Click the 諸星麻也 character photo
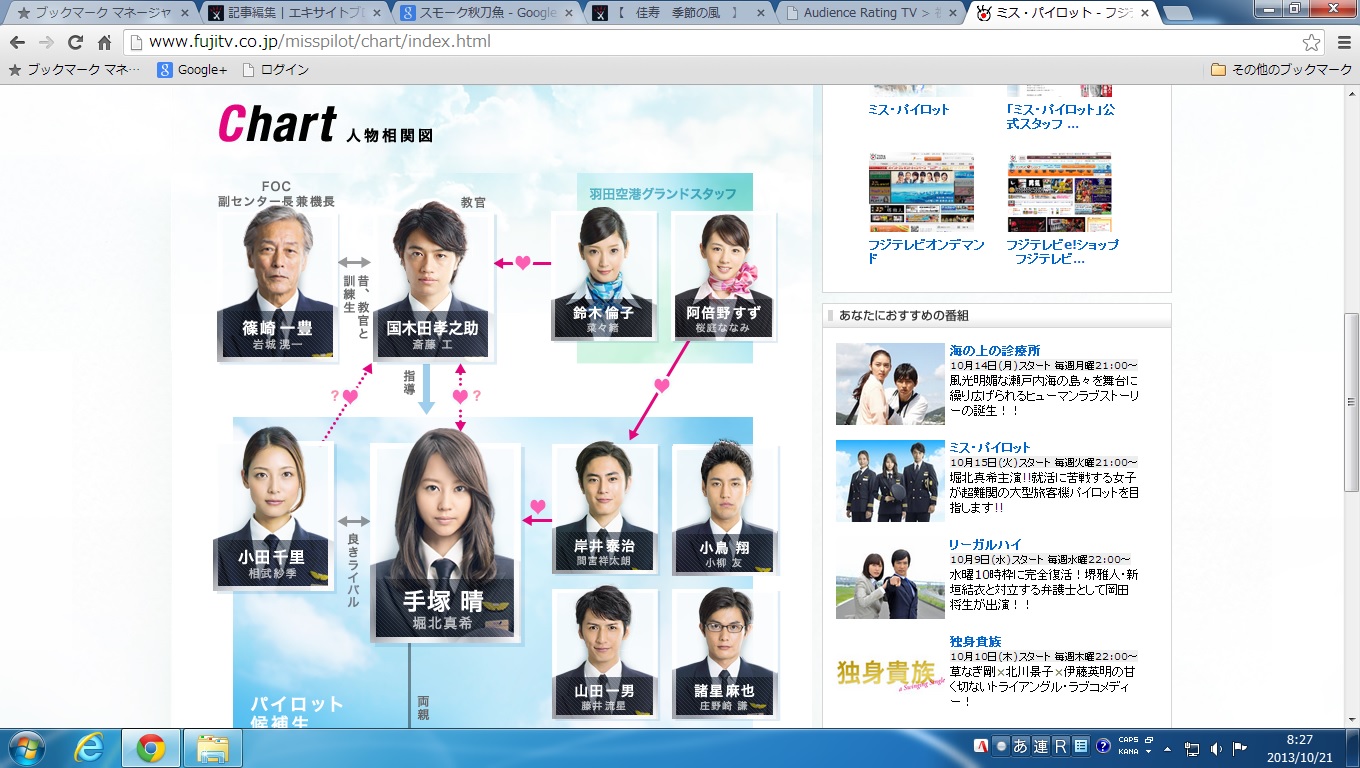1360x768 pixels. (x=725, y=652)
